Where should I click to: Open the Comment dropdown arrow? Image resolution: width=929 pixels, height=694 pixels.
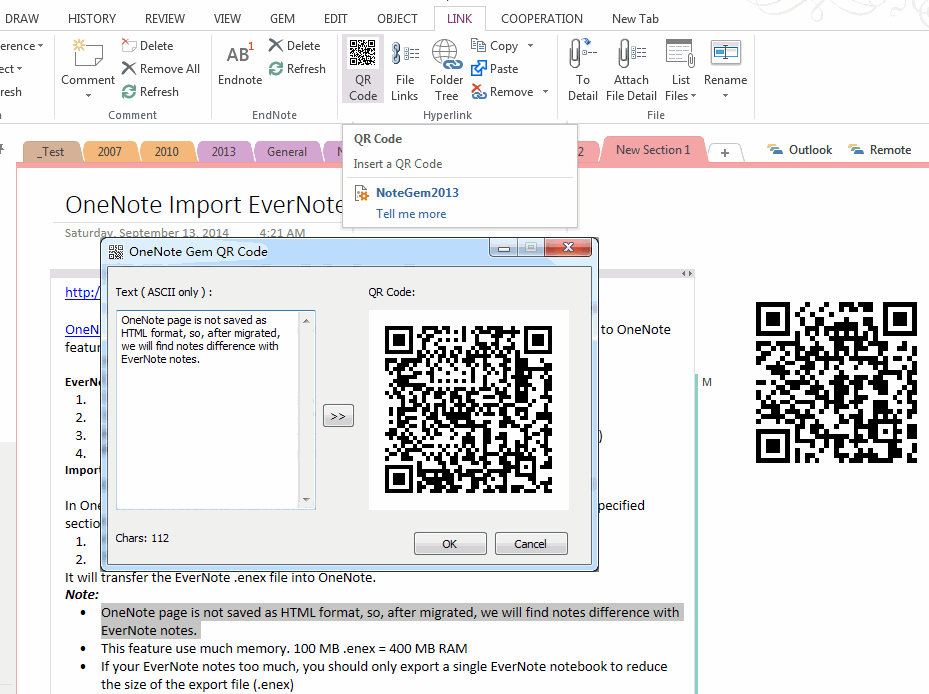[x=88, y=96]
